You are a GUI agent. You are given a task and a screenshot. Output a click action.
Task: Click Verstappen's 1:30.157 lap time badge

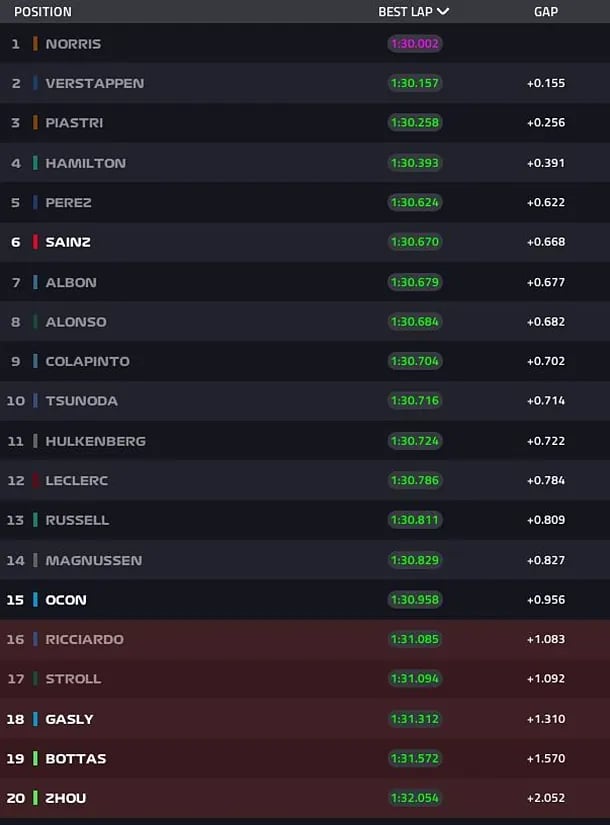coord(414,83)
